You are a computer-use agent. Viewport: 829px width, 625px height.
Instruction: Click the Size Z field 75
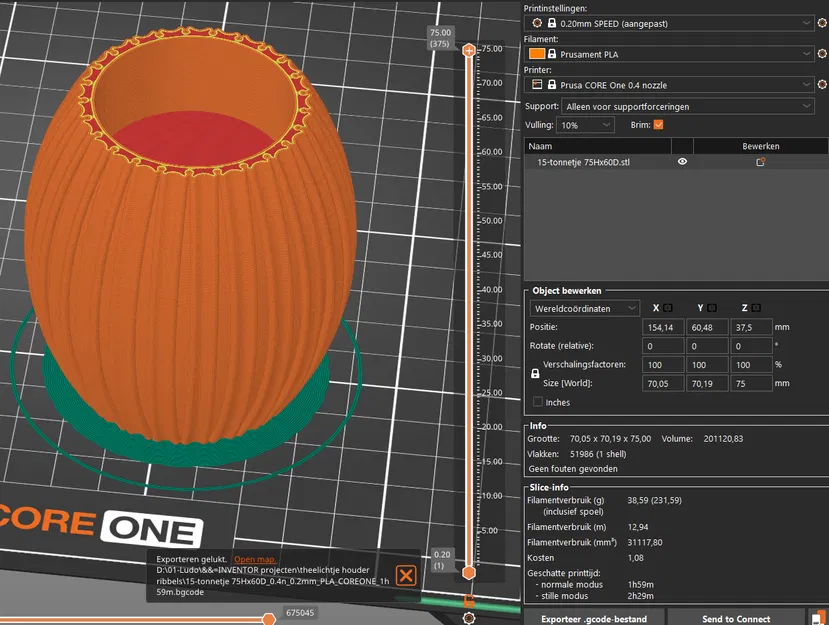(x=751, y=383)
